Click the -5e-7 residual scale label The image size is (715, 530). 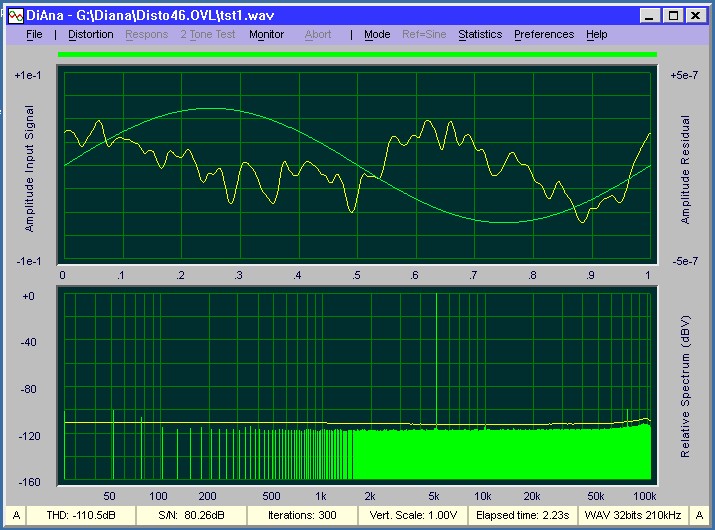pos(685,261)
